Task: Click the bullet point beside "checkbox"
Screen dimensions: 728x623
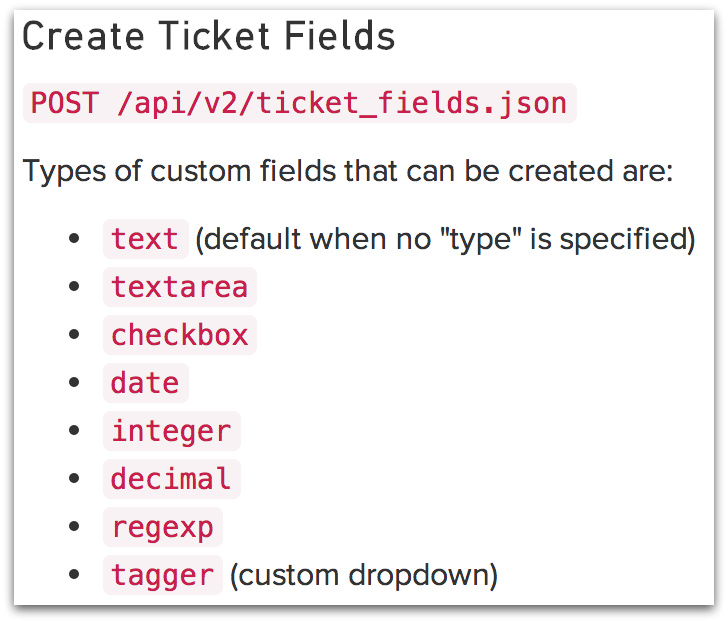Action: click(x=73, y=336)
